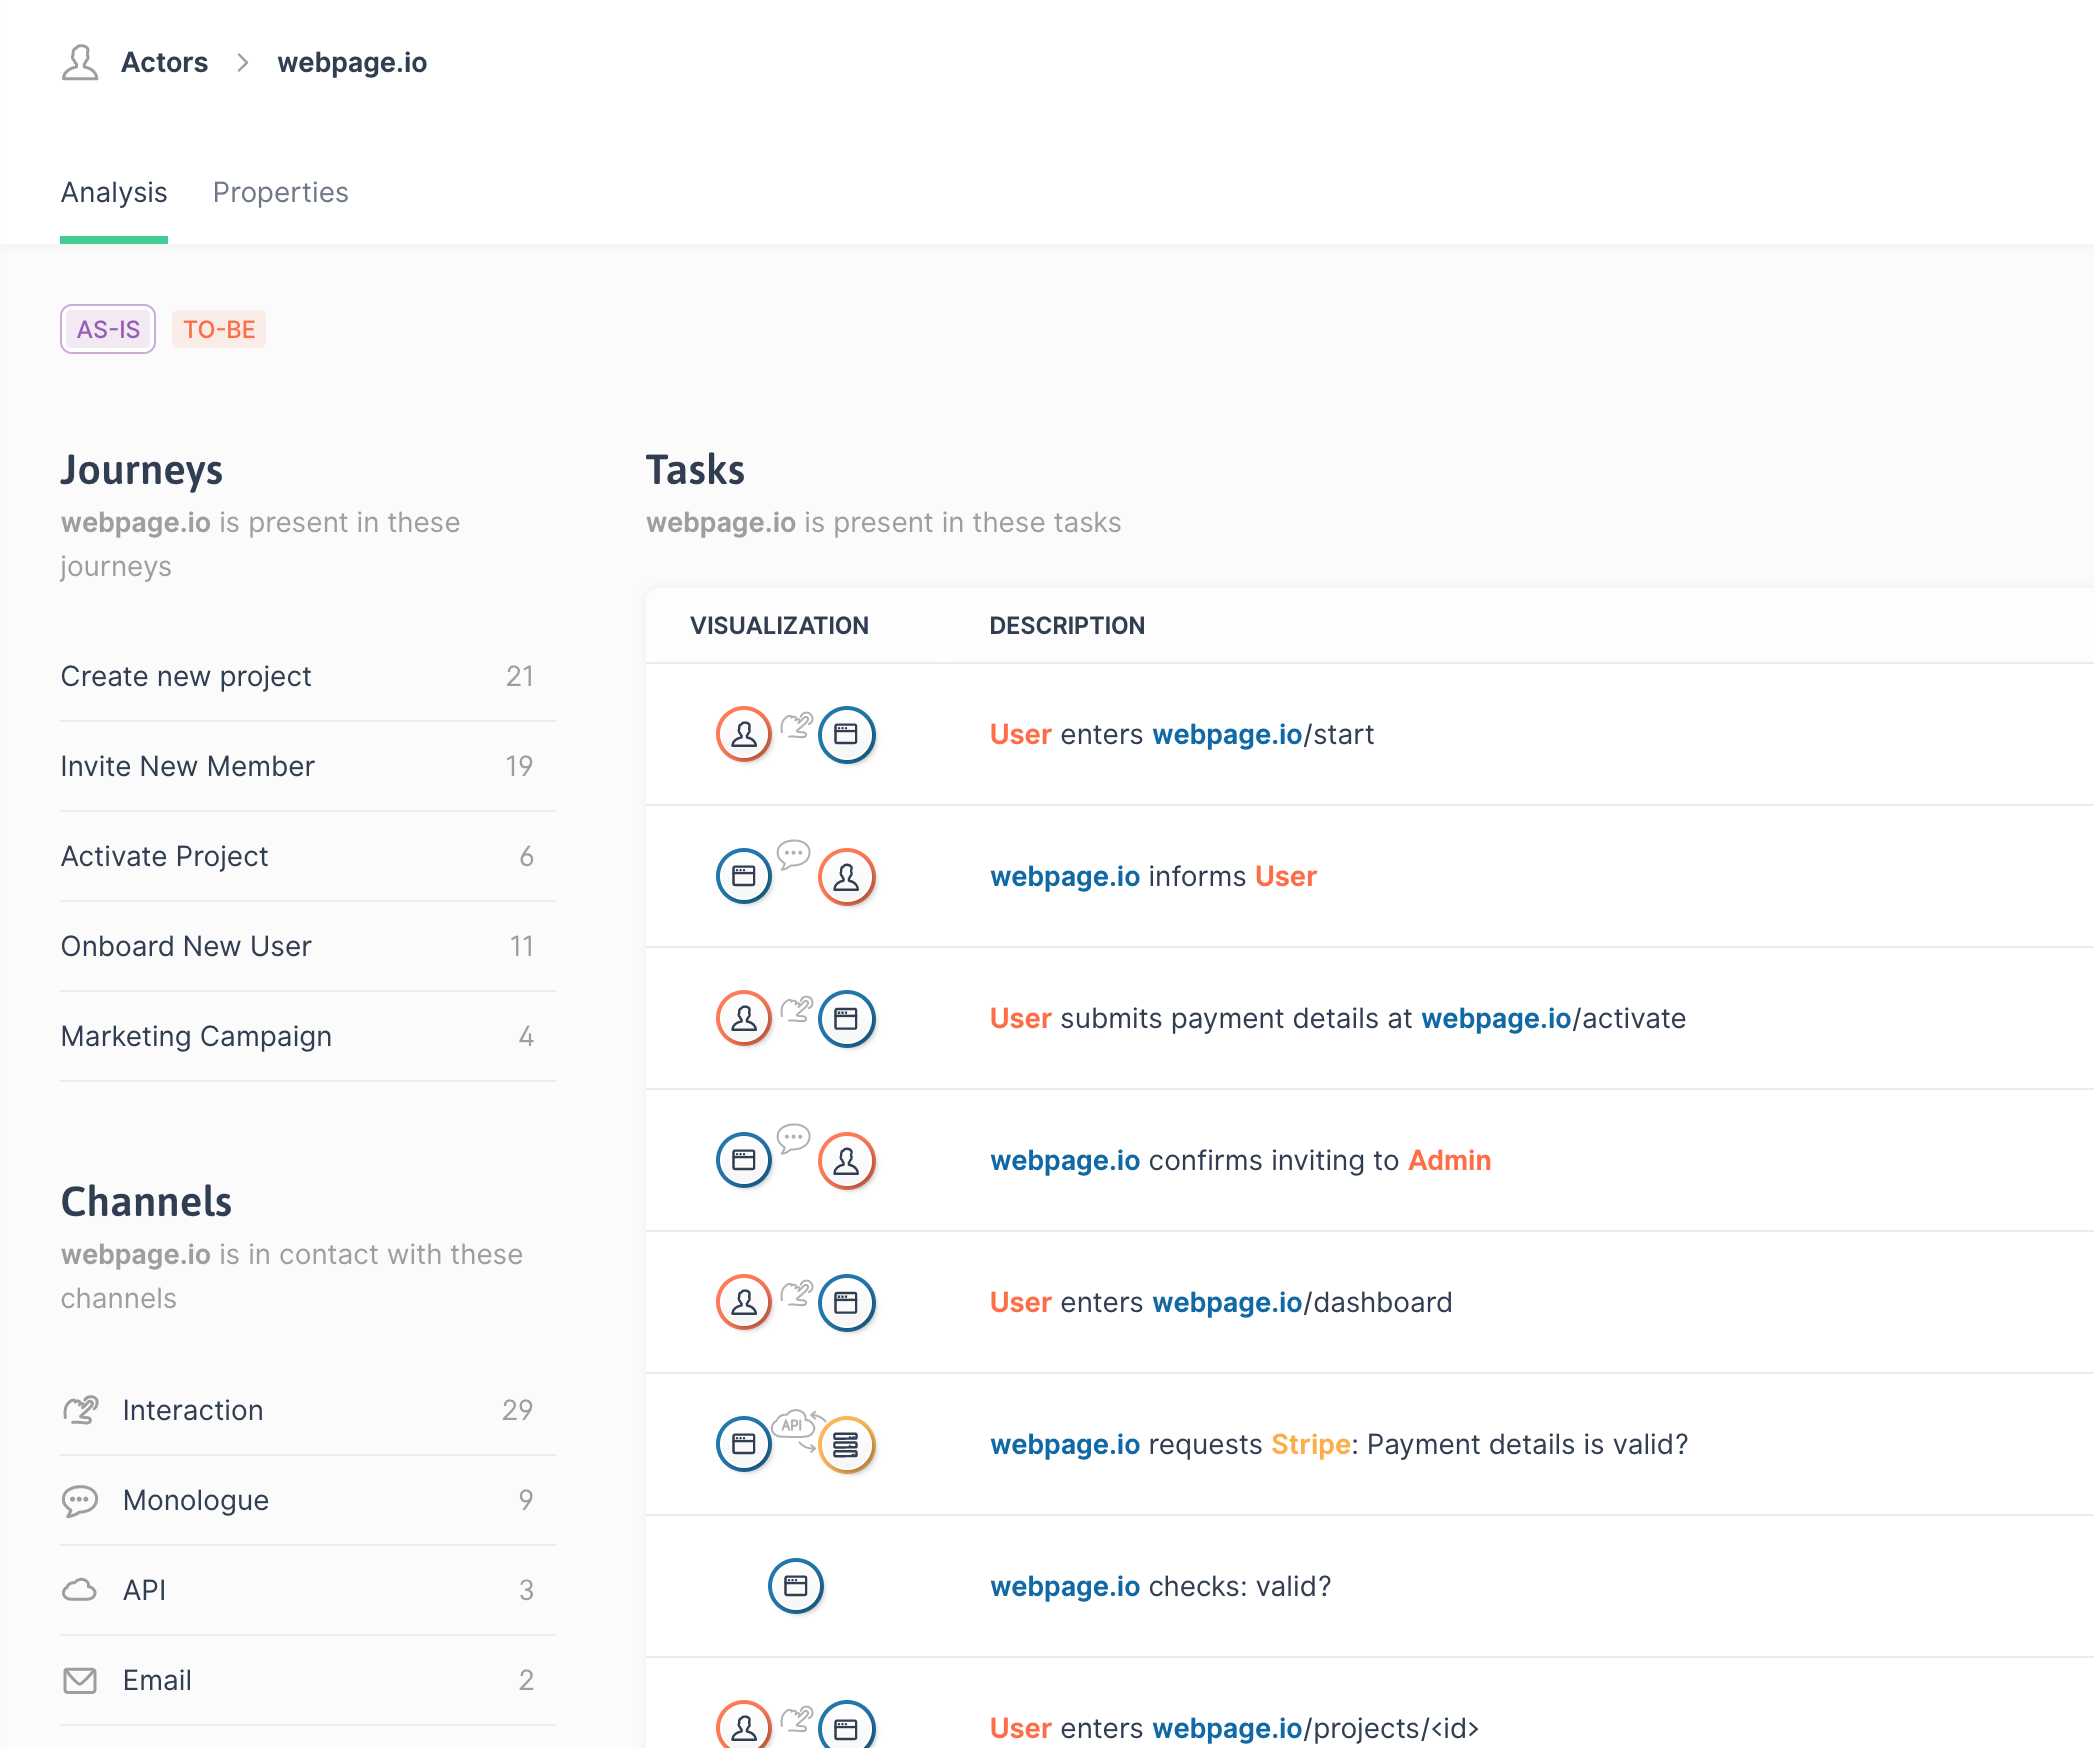Image resolution: width=2094 pixels, height=1748 pixels.
Task: Click the Visualization column header
Action: pos(779,625)
